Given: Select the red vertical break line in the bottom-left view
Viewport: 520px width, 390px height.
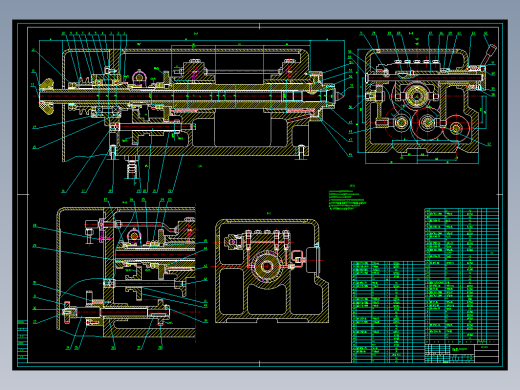Looking at the screenshot, I should click(x=195, y=273).
